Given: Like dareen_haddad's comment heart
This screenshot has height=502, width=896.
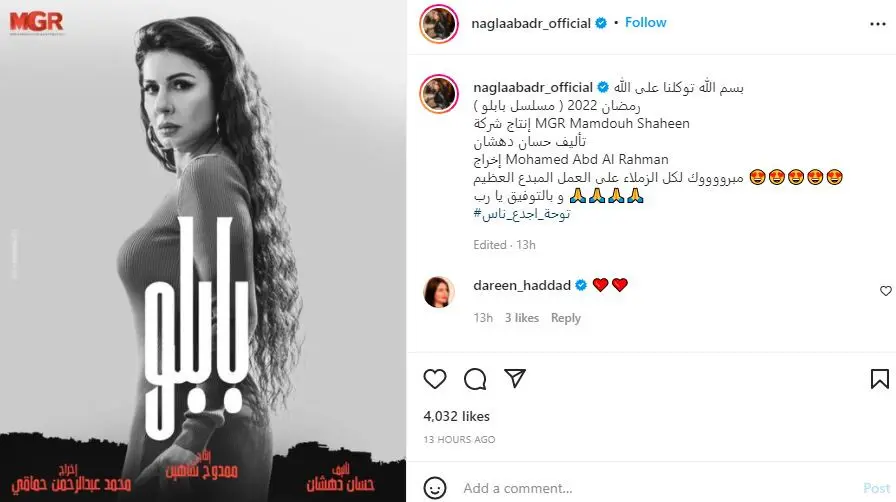Looking at the screenshot, I should [886, 291].
